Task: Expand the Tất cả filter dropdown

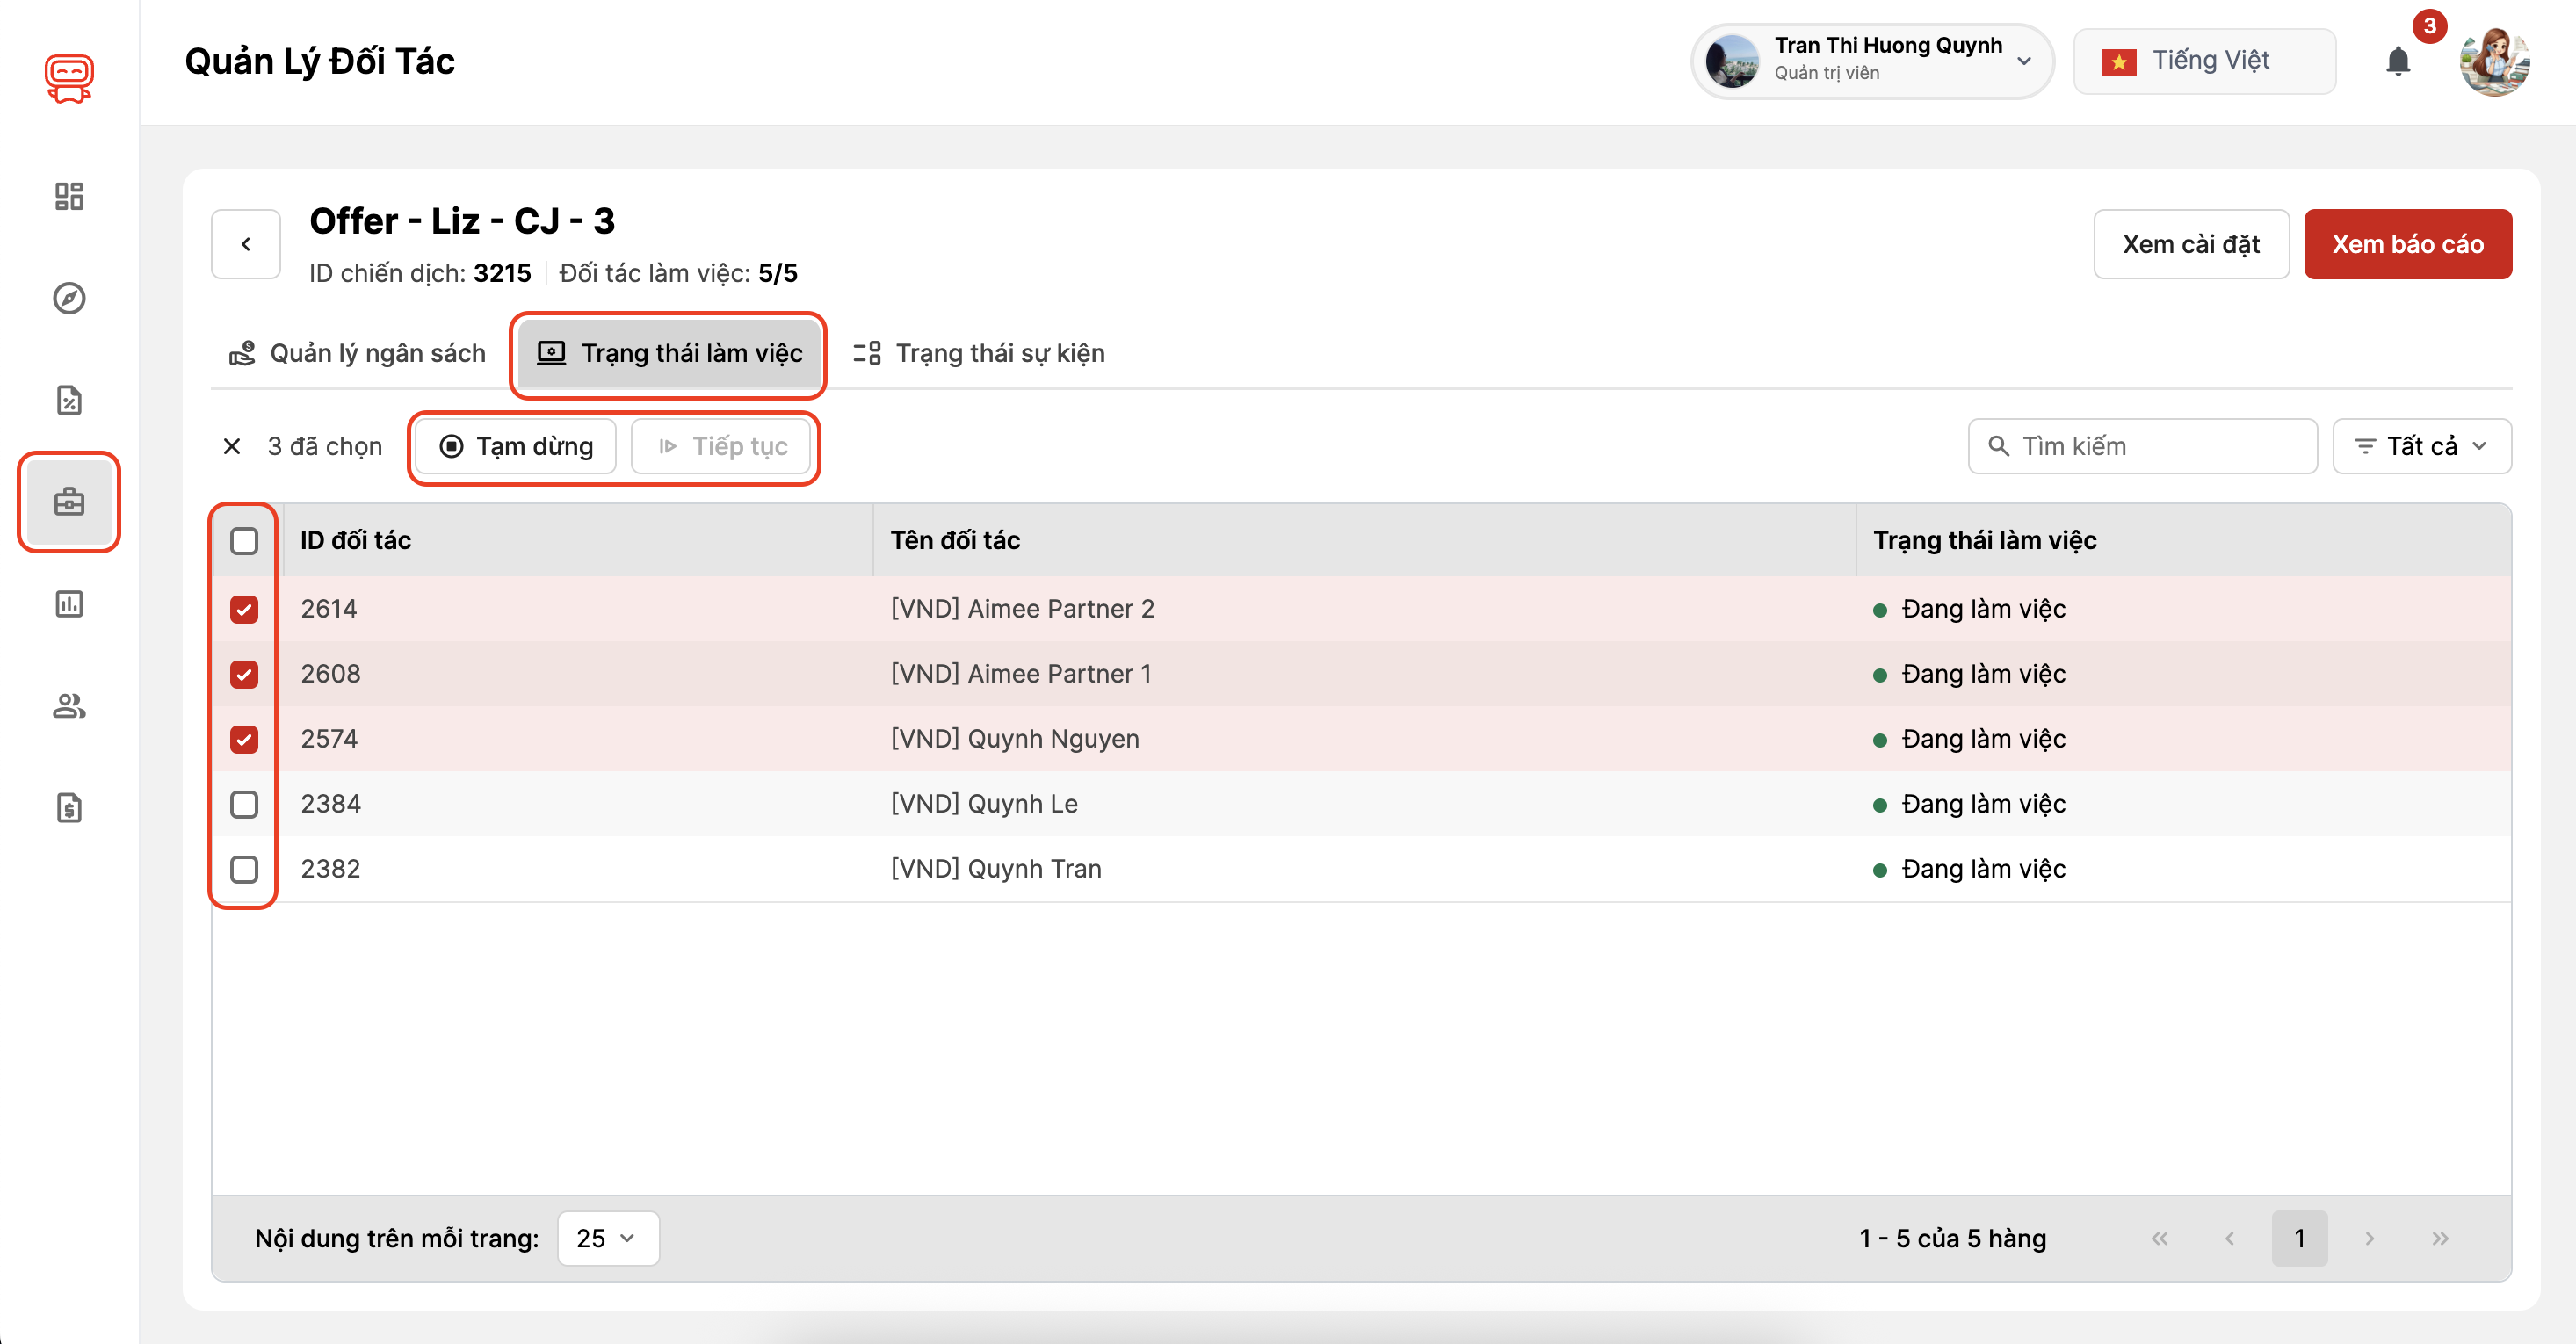Action: pos(2420,446)
